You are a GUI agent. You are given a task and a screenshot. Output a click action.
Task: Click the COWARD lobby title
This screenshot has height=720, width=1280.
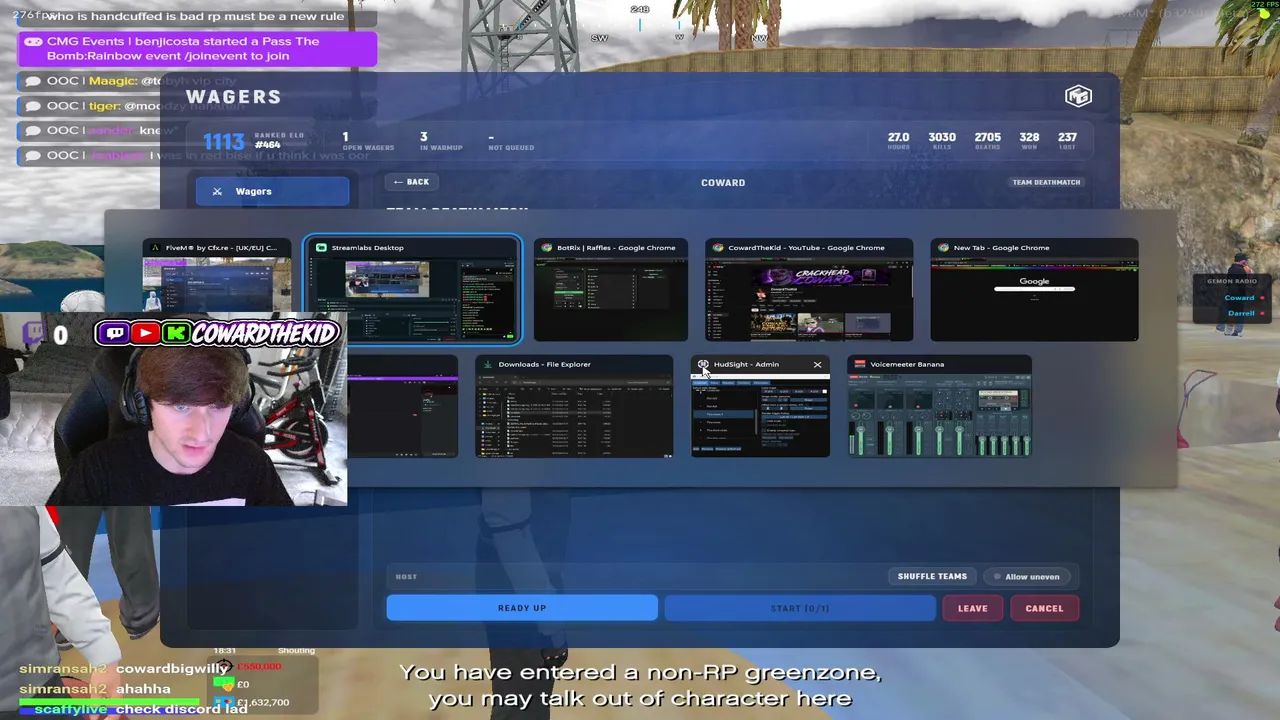coord(723,183)
